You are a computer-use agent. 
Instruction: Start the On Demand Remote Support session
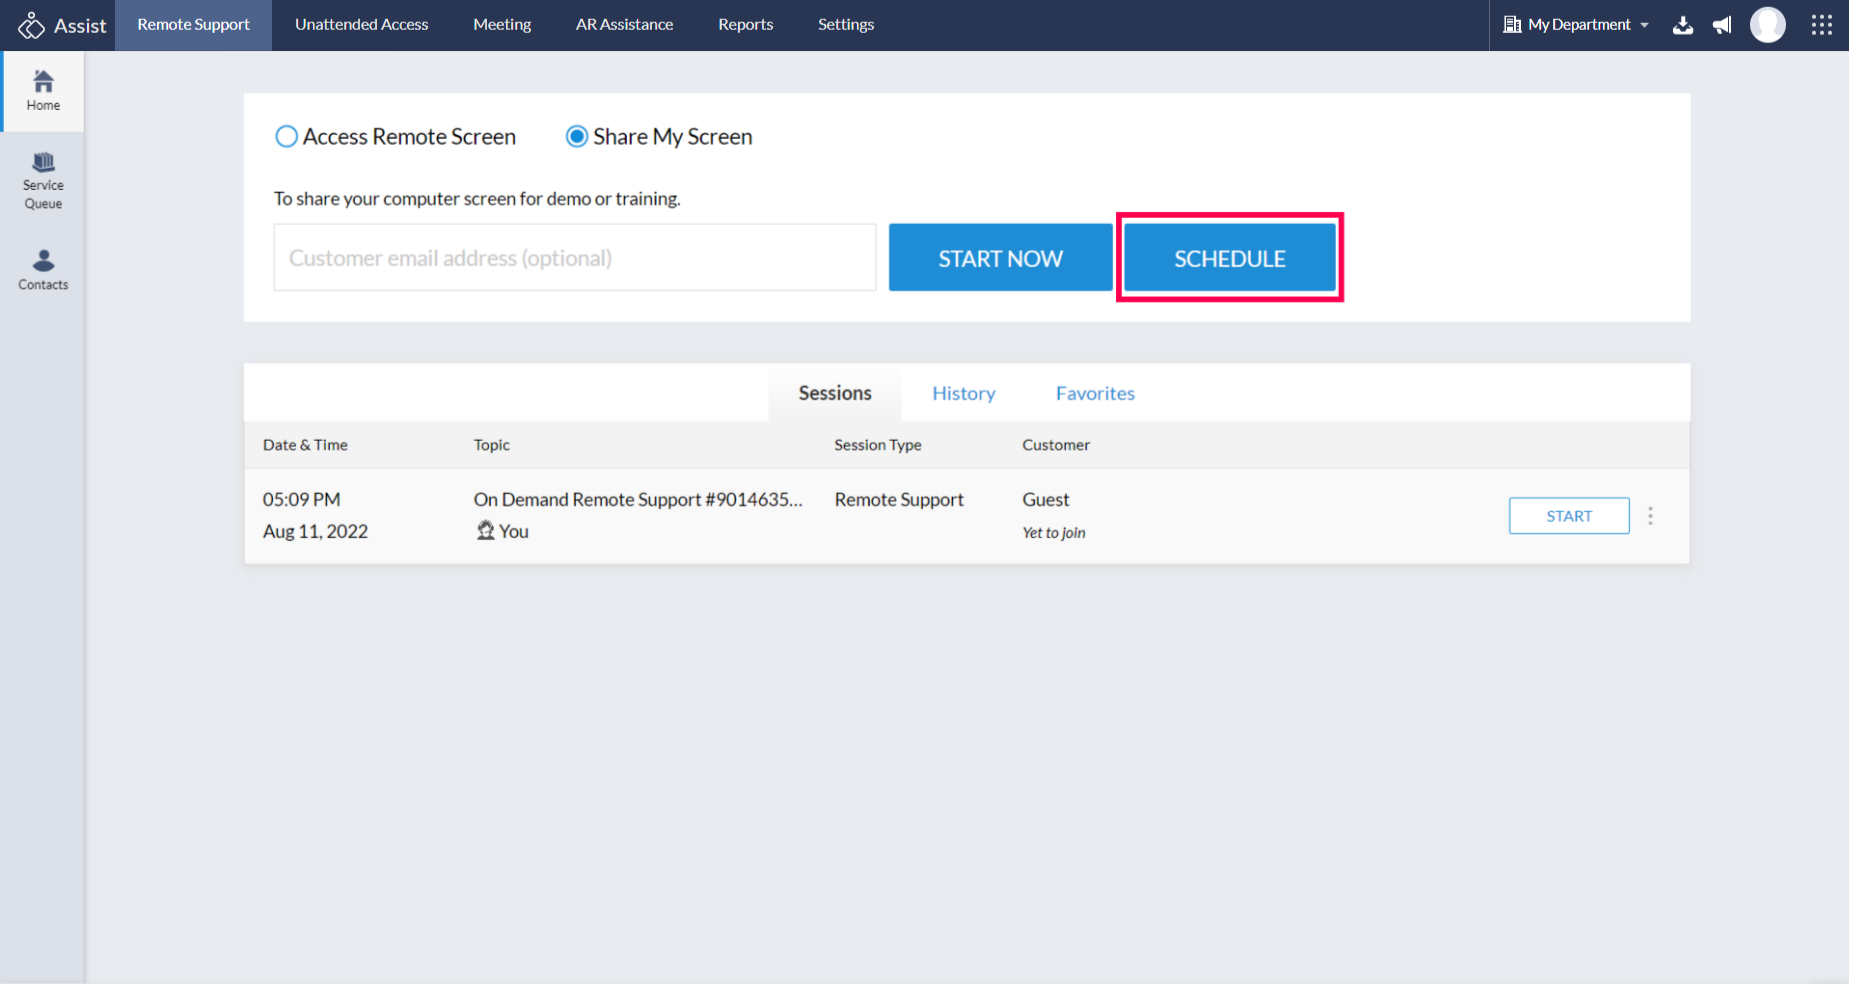pos(1568,516)
